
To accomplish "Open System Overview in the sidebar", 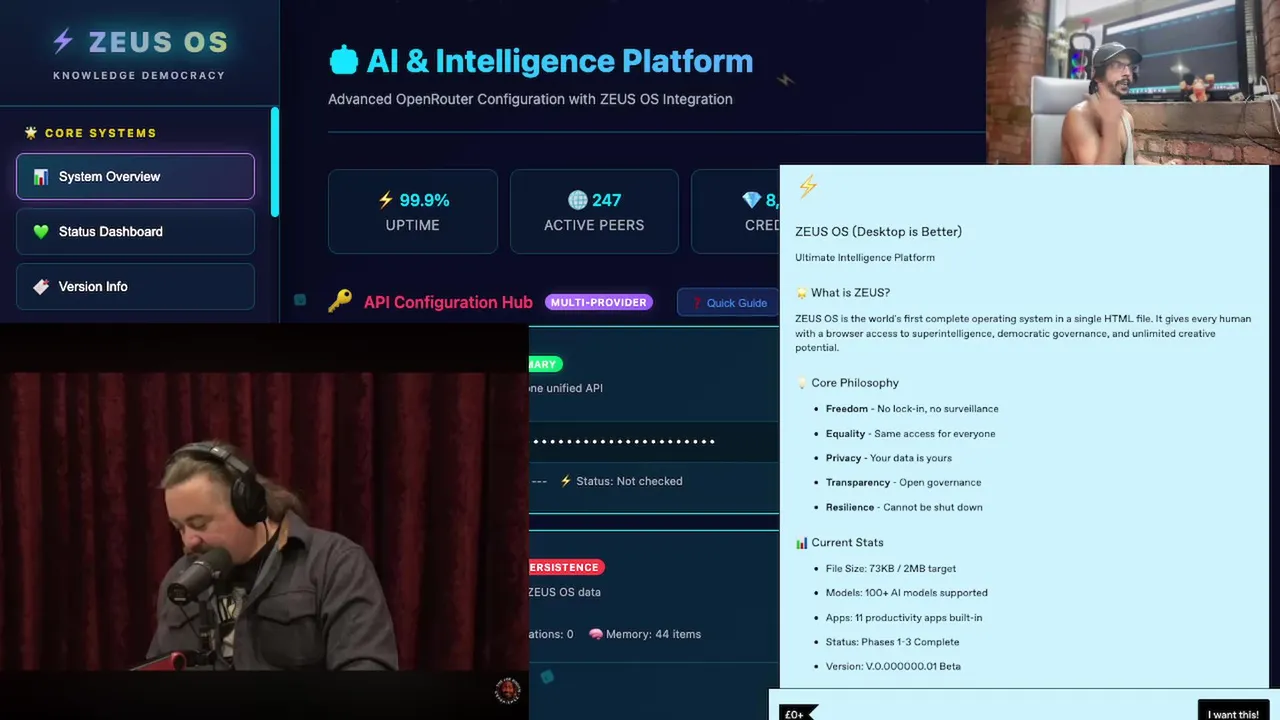I will pyautogui.click(x=135, y=177).
